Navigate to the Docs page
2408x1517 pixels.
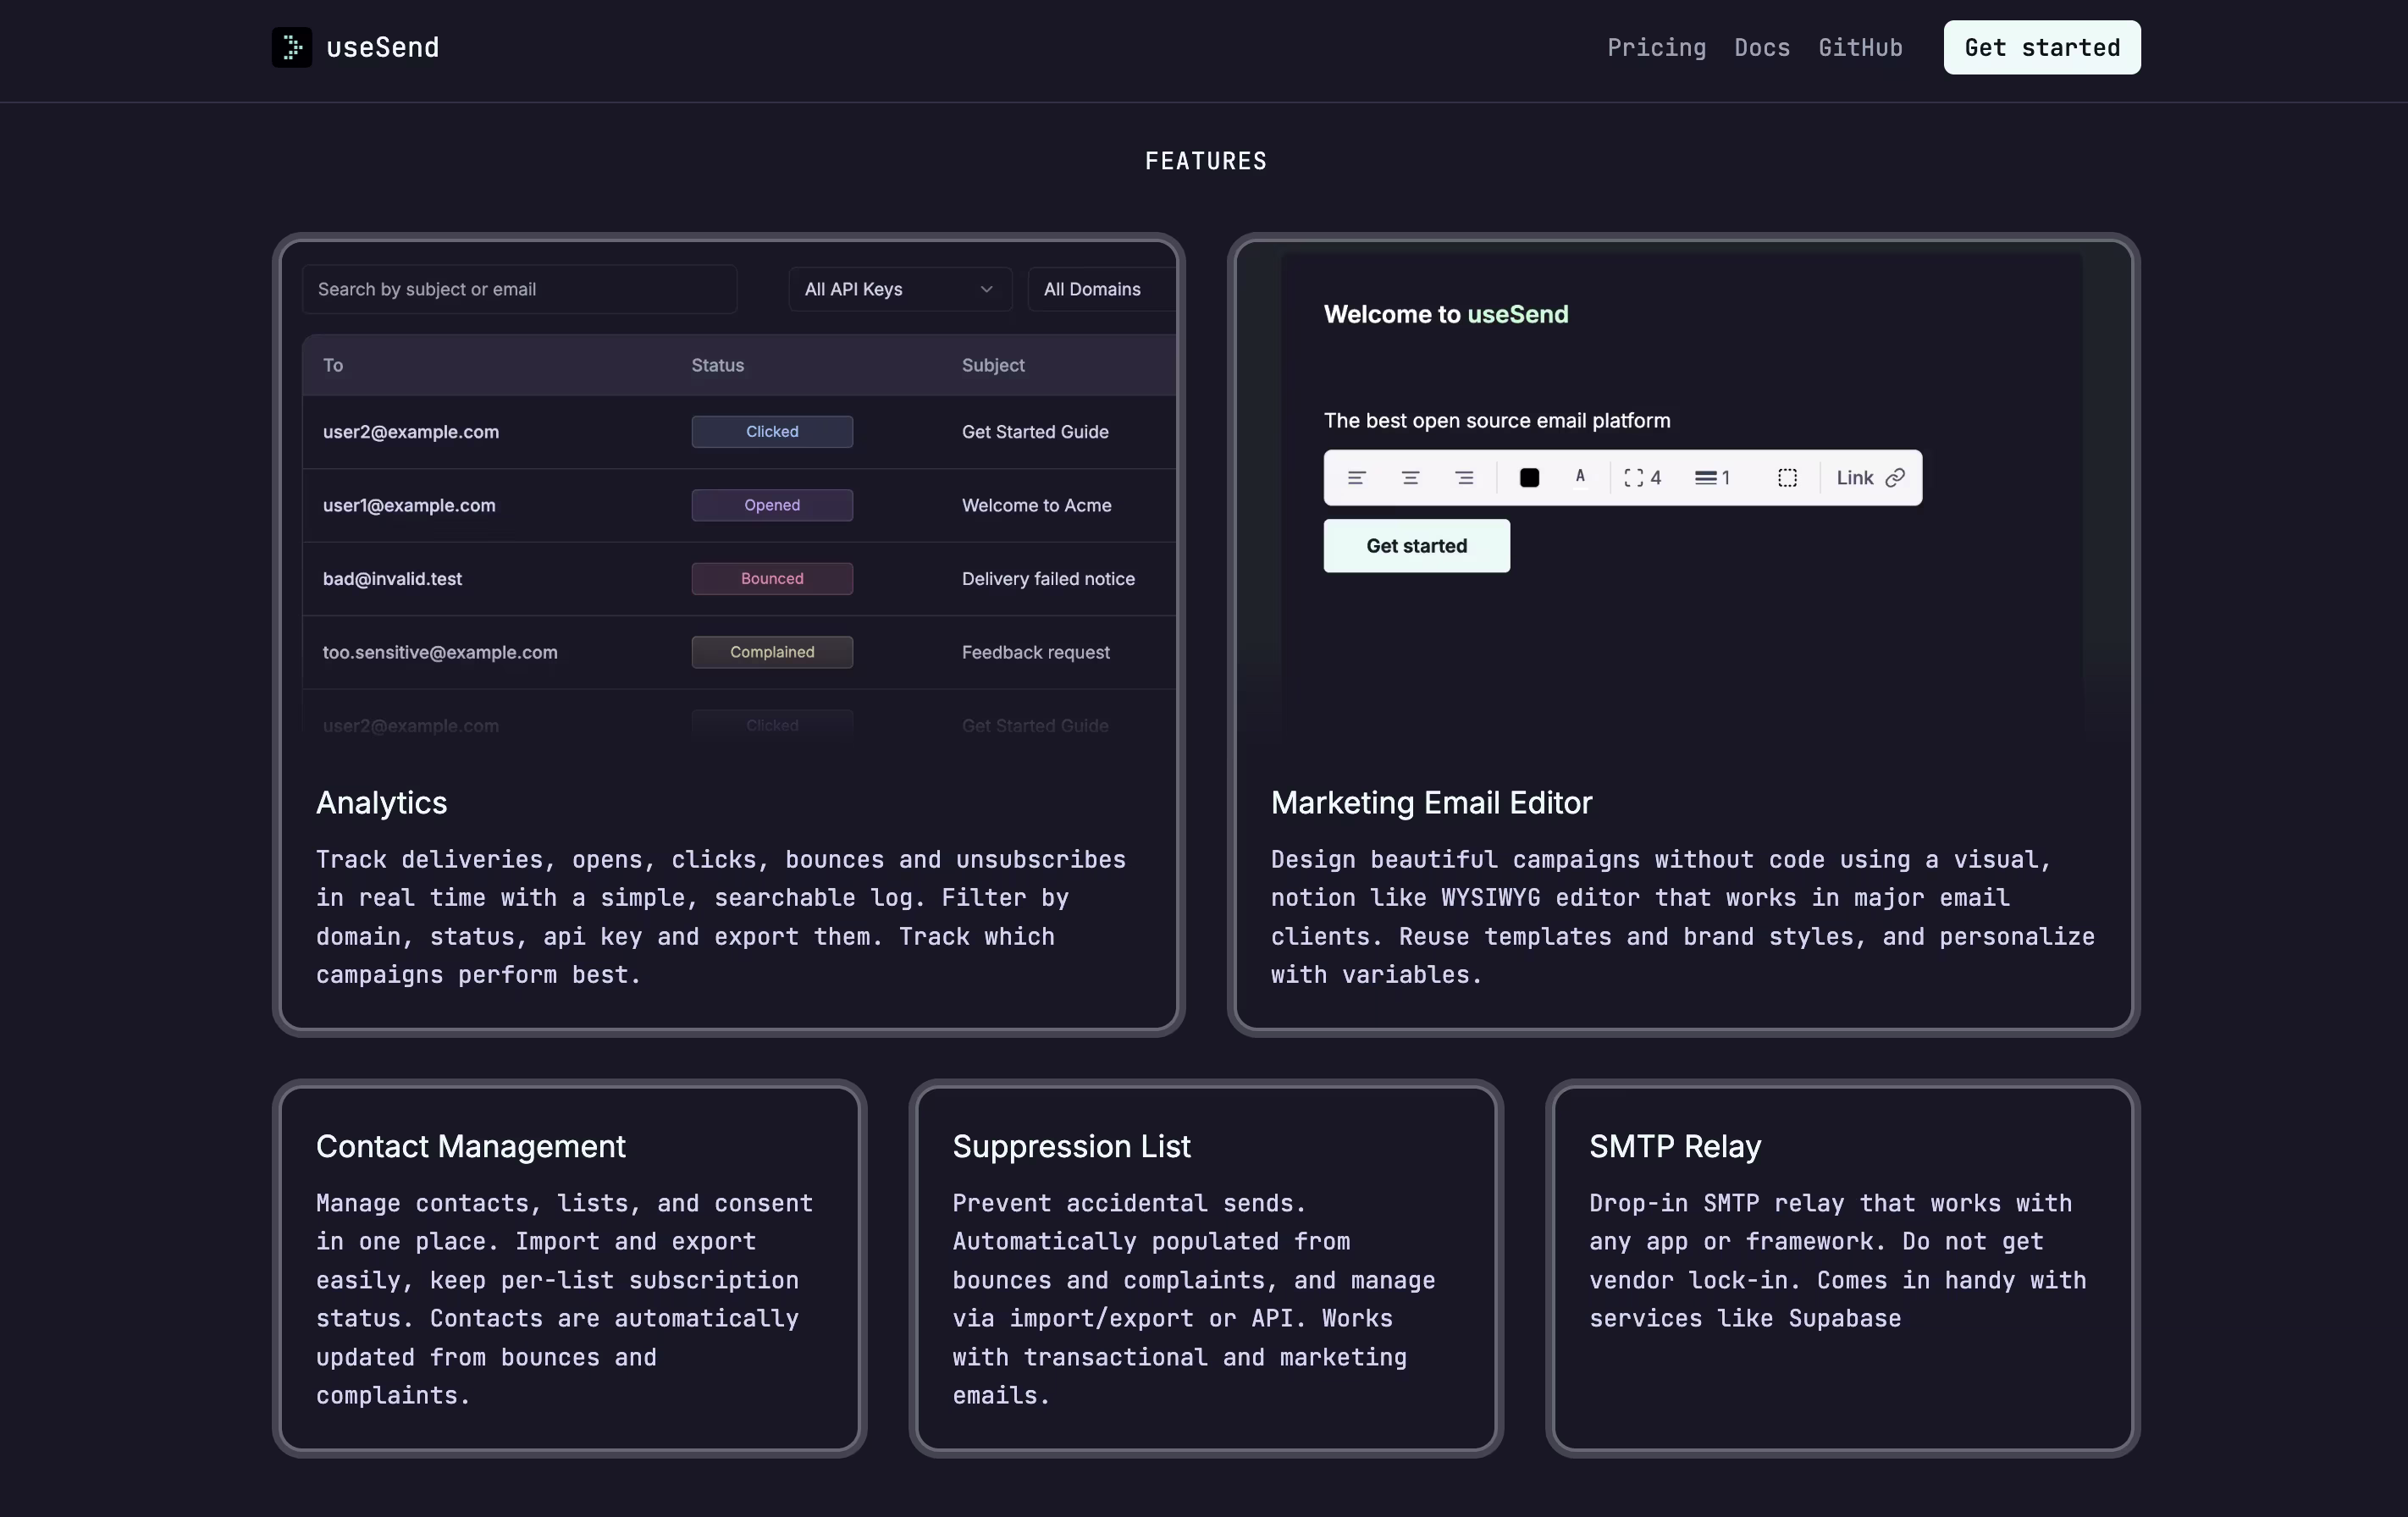click(1761, 47)
